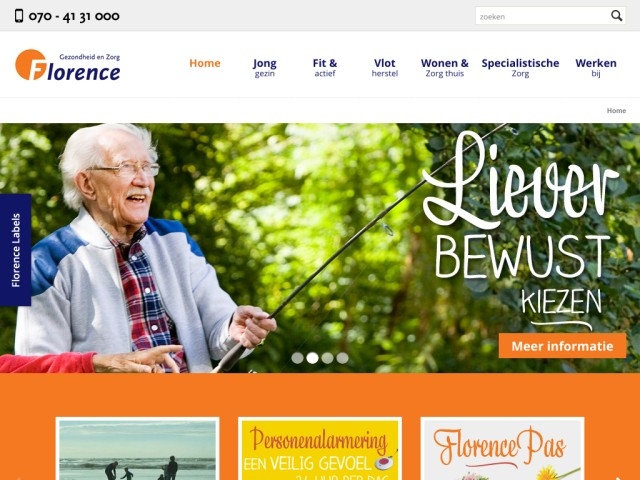Open the beach family photo tile
640x480 pixels.
138,449
